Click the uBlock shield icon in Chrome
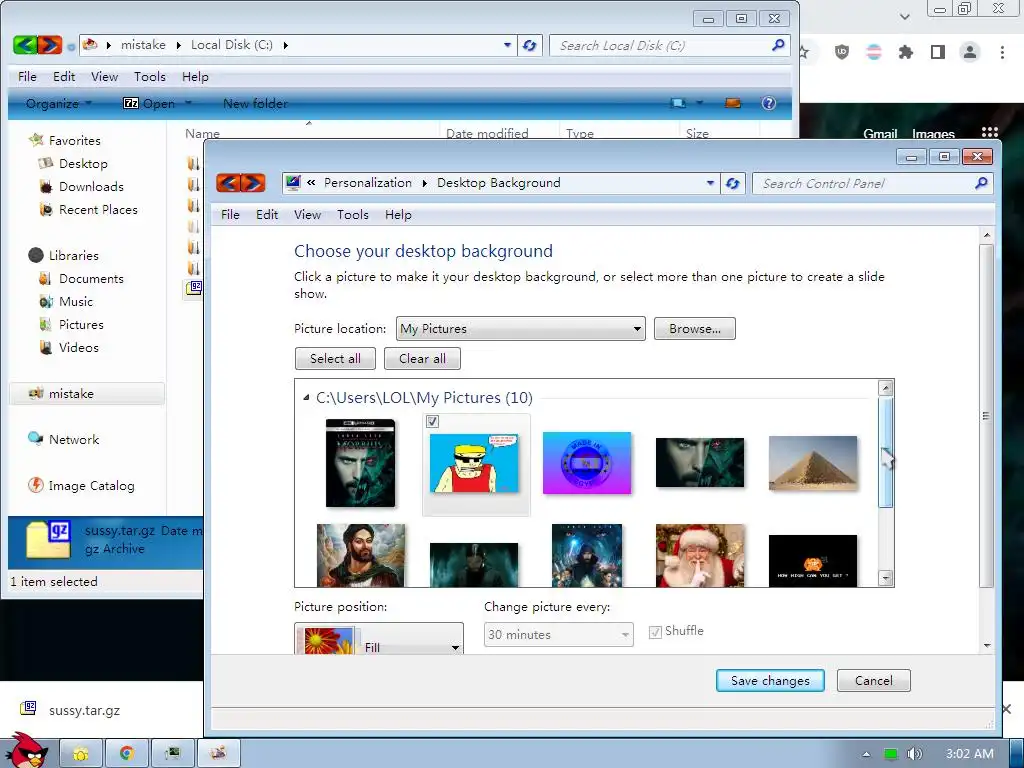The height and width of the screenshot is (768, 1024). 842,52
